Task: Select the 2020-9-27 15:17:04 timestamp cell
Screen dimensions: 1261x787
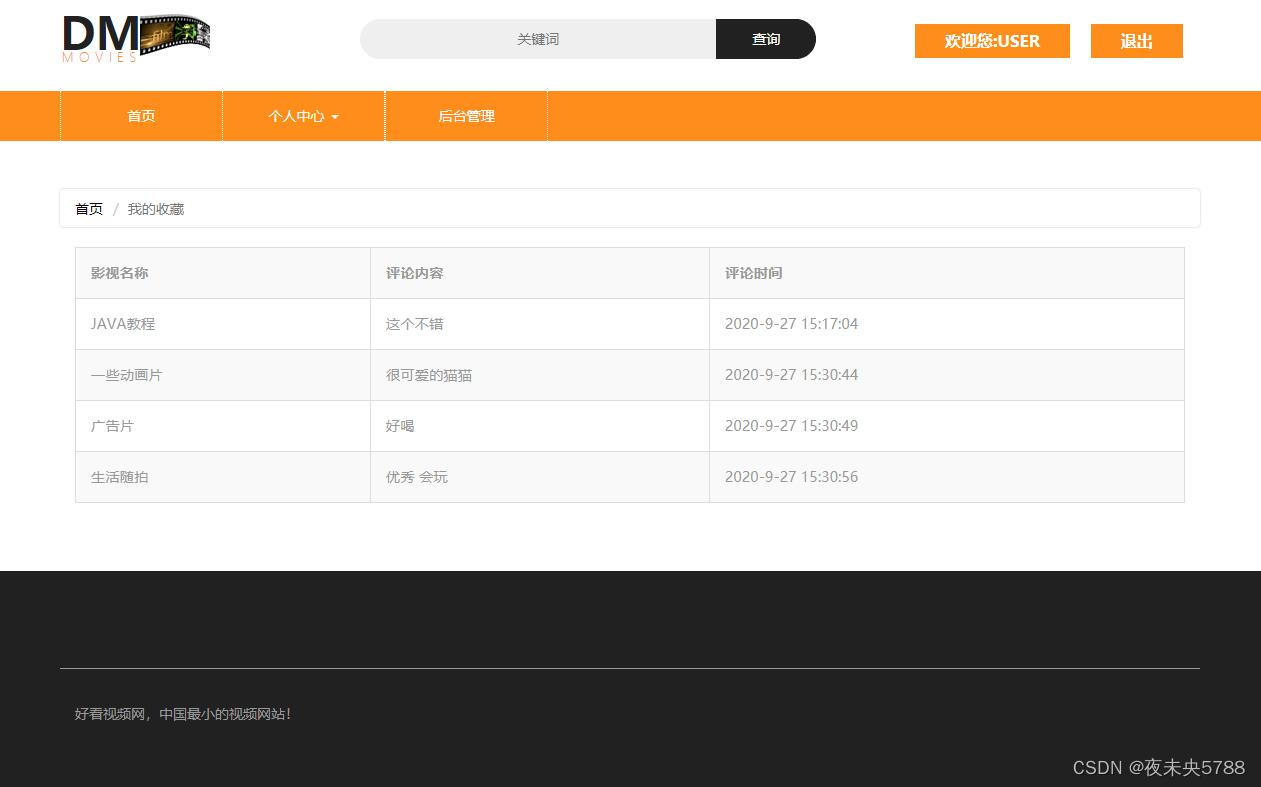Action: tap(947, 324)
